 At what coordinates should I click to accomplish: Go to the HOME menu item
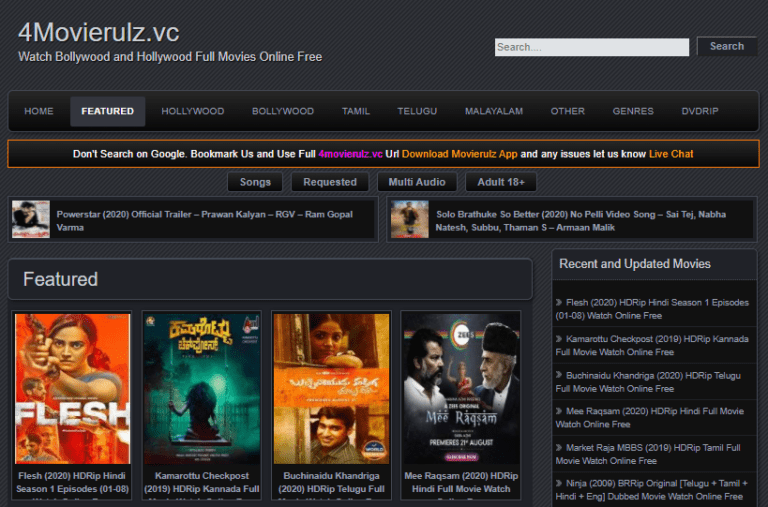click(39, 111)
